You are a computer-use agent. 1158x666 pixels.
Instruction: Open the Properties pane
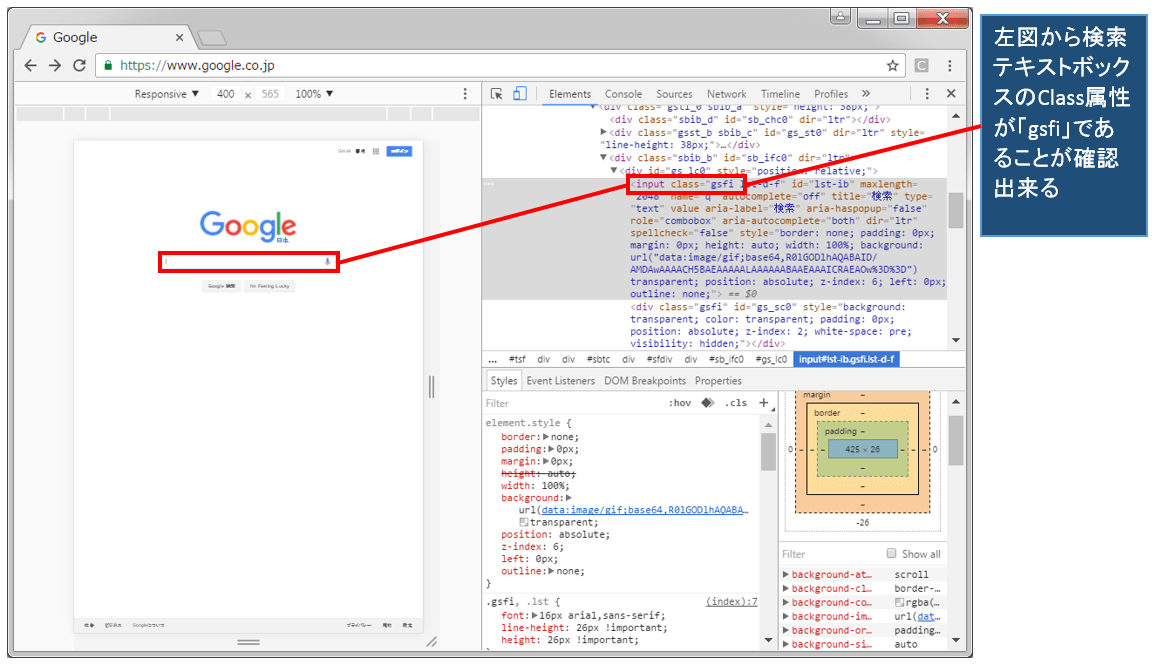718,381
